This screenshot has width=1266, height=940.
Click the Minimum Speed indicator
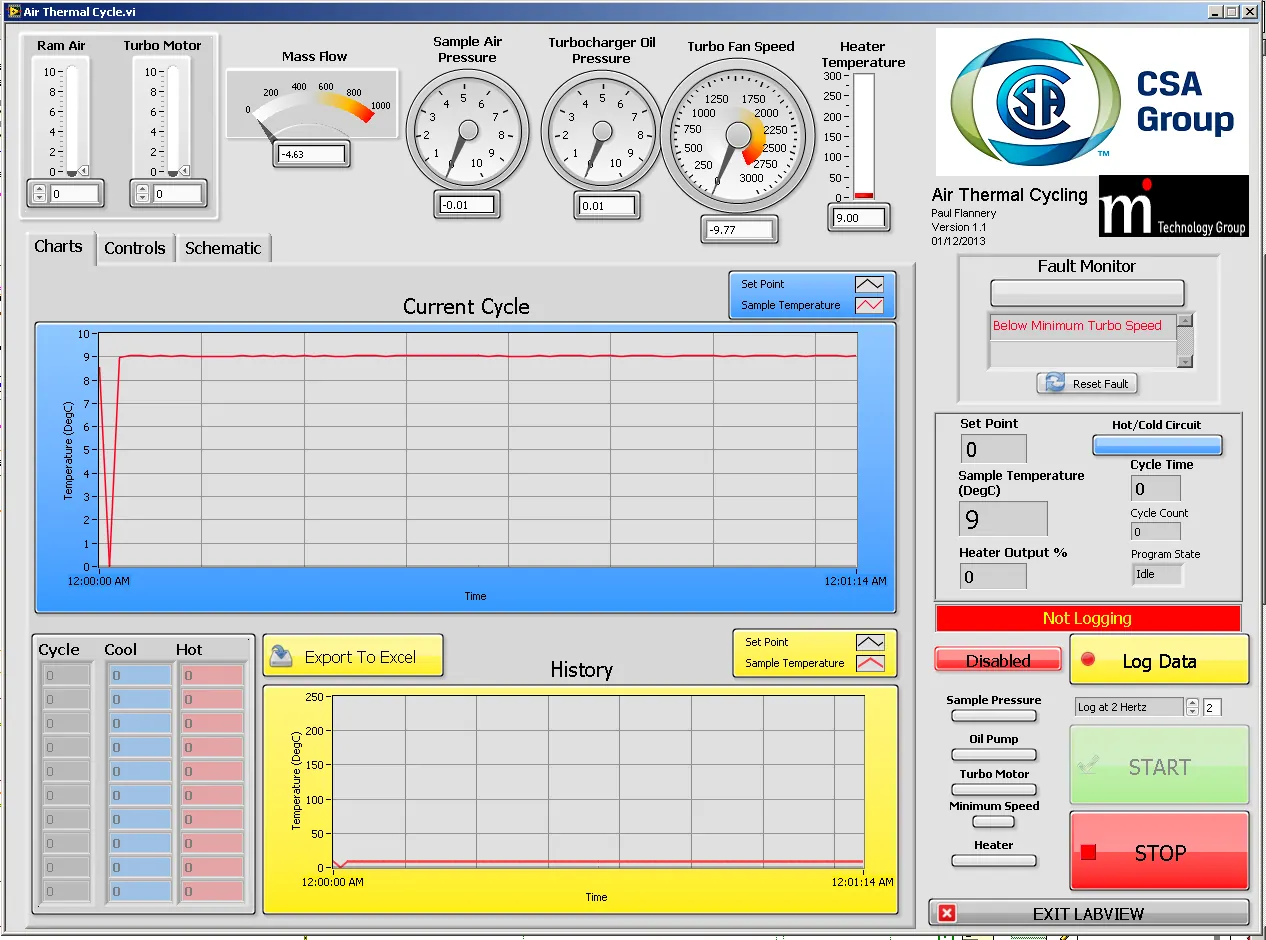[x=993, y=821]
